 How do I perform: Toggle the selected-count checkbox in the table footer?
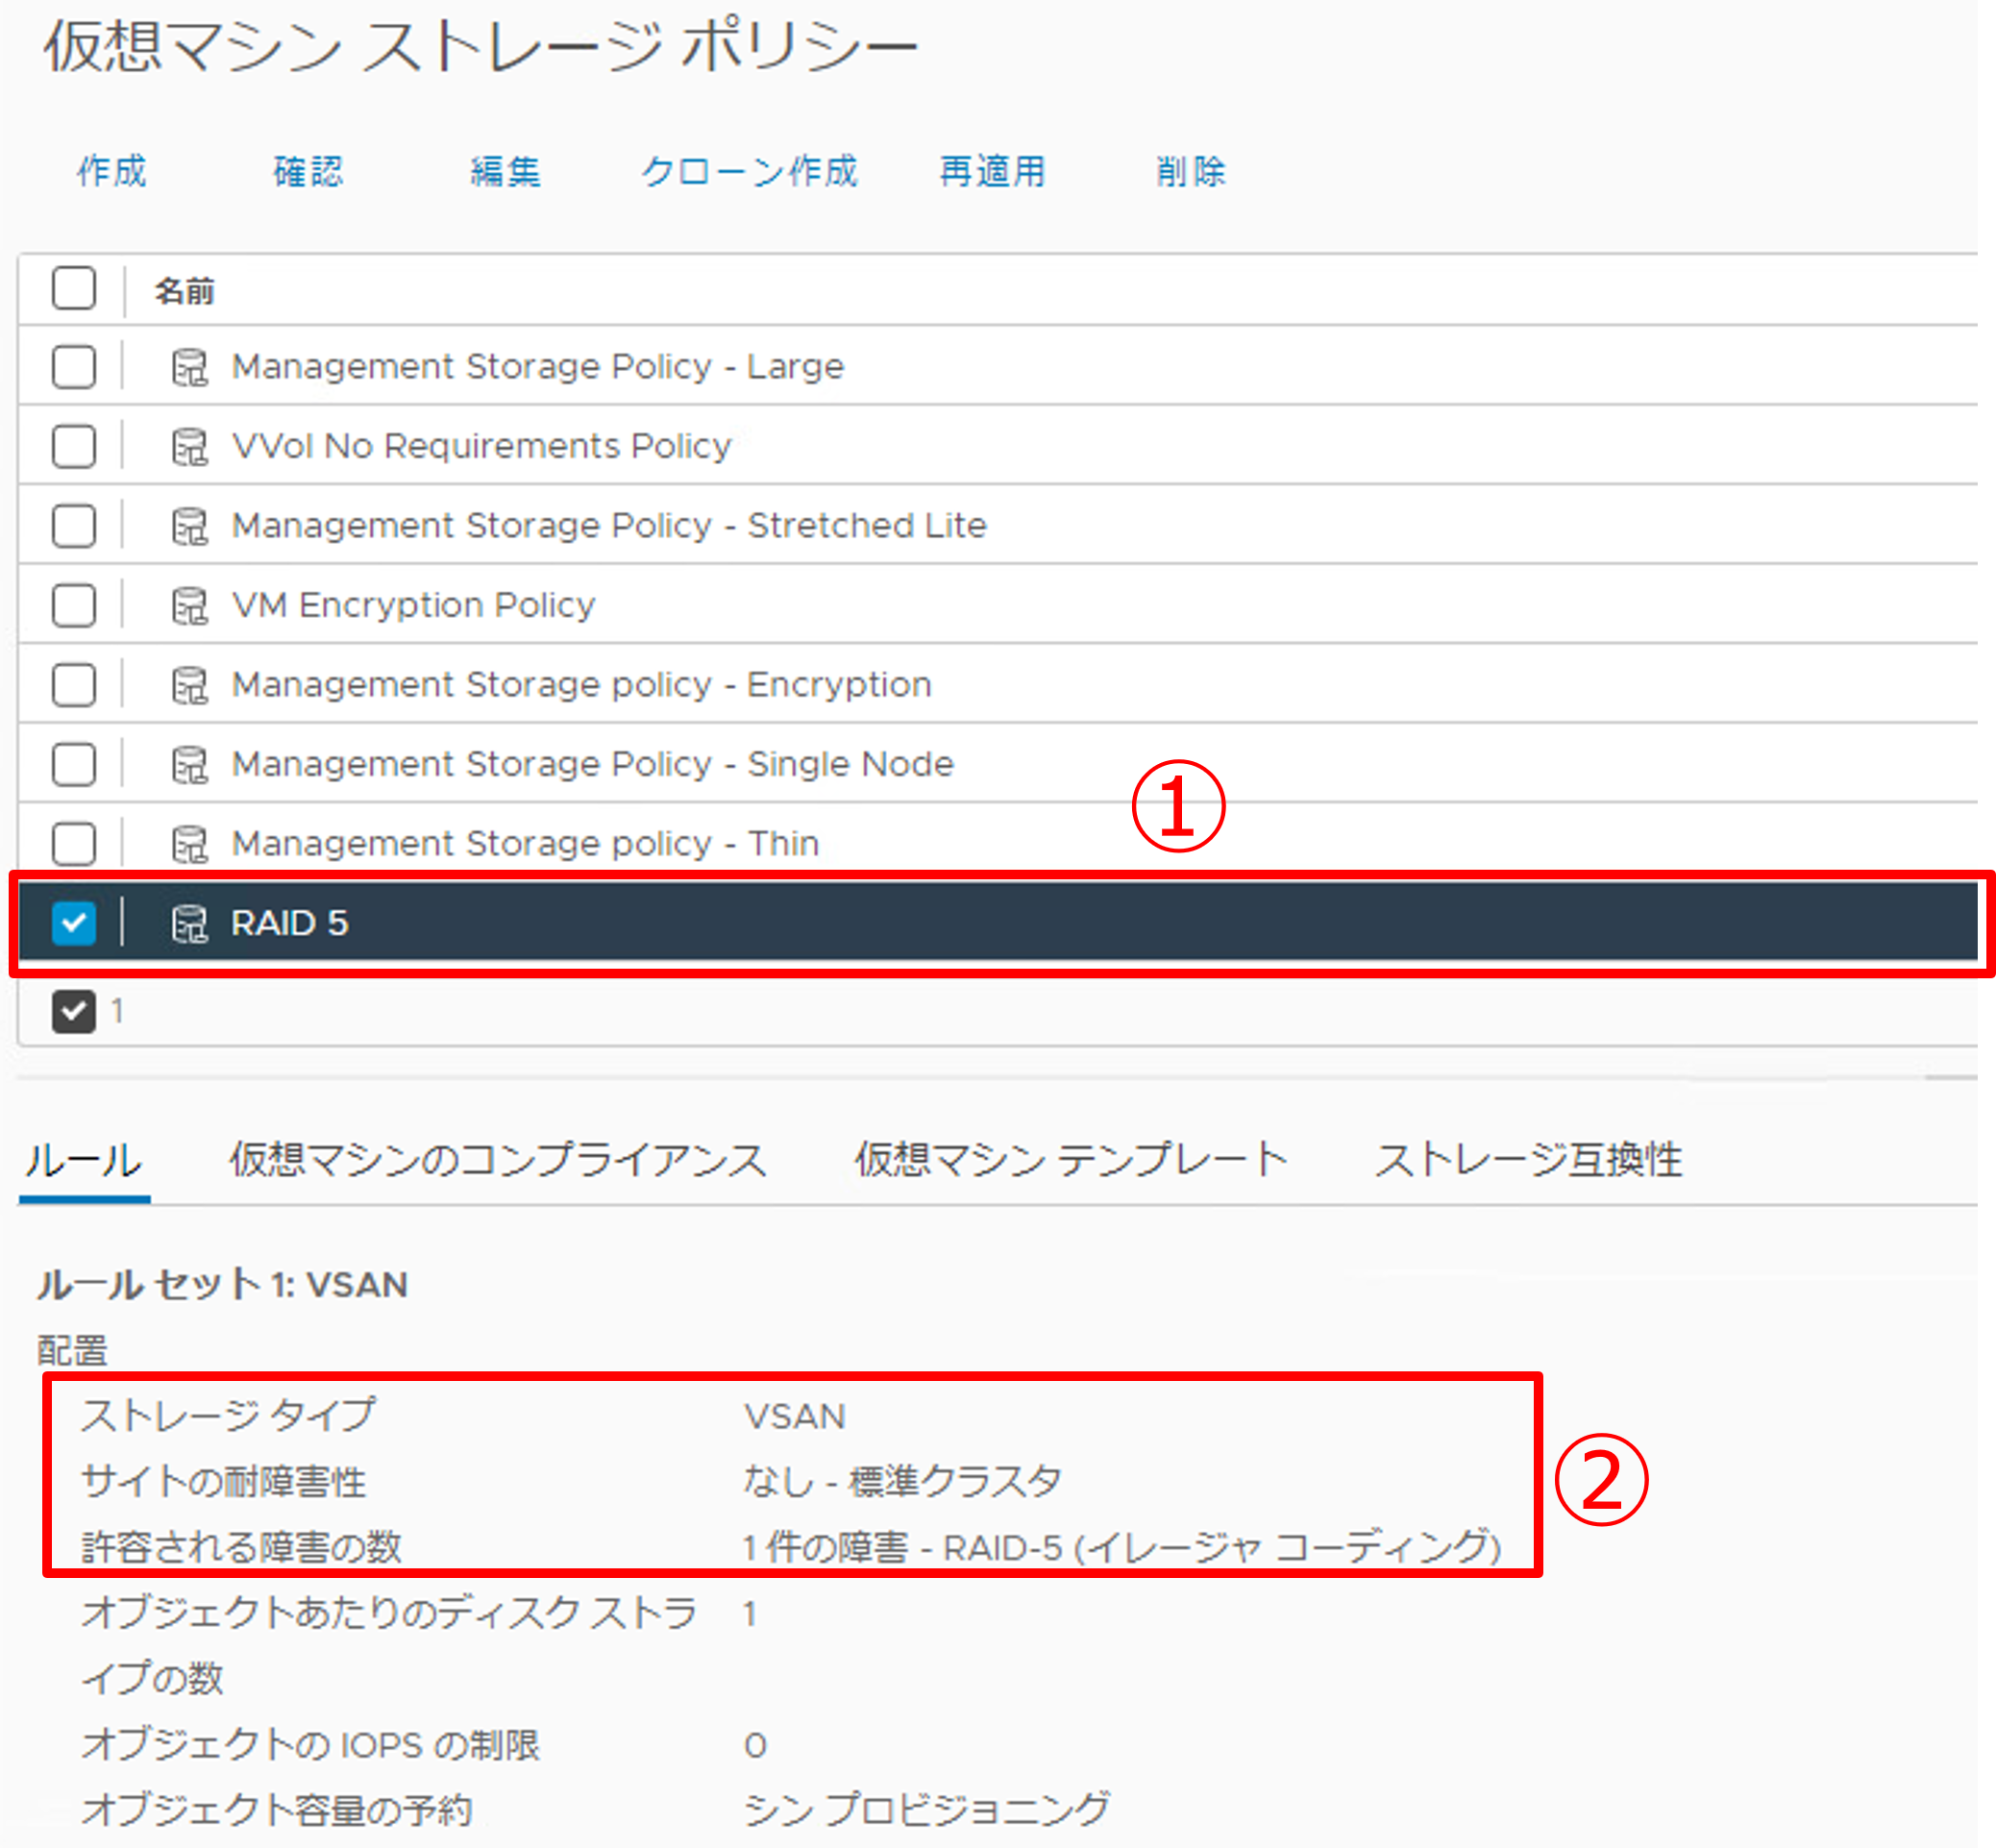(x=74, y=1011)
